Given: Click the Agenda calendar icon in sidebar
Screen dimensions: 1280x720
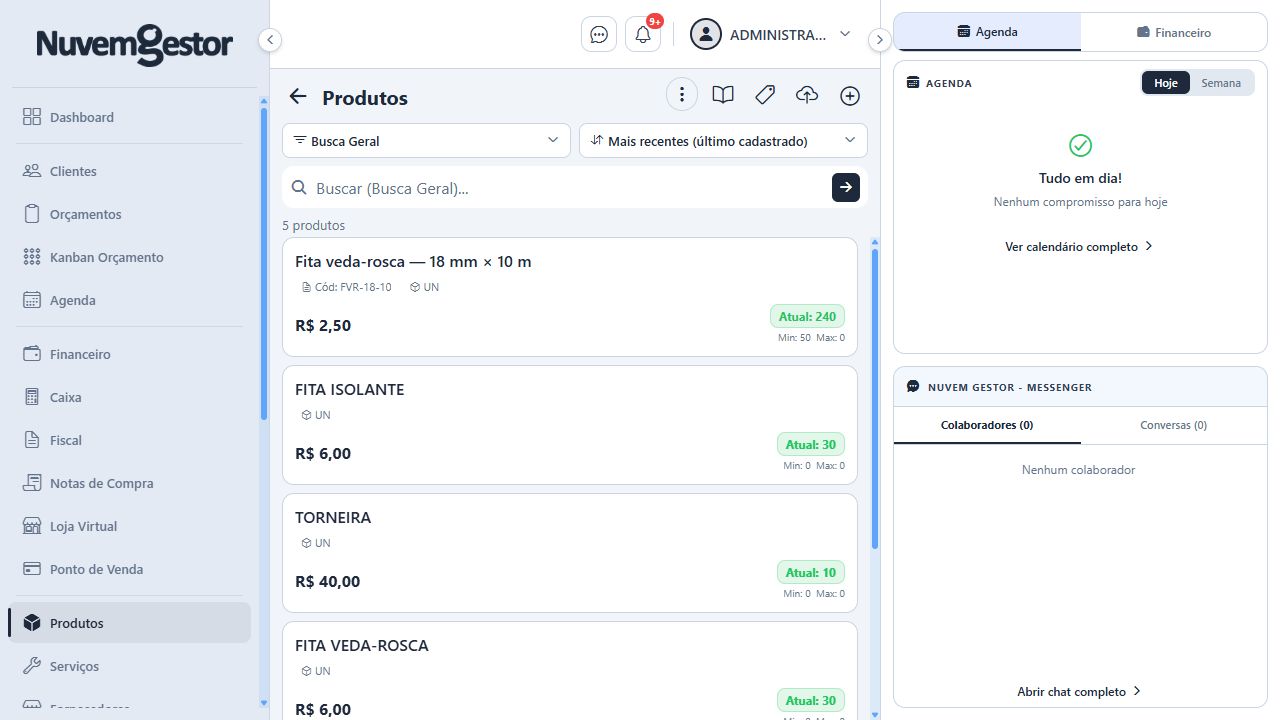Looking at the screenshot, I should point(32,300).
